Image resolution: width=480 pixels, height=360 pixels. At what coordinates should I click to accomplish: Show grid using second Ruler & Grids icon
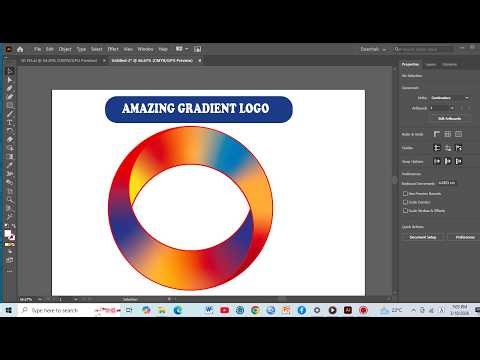tap(448, 134)
